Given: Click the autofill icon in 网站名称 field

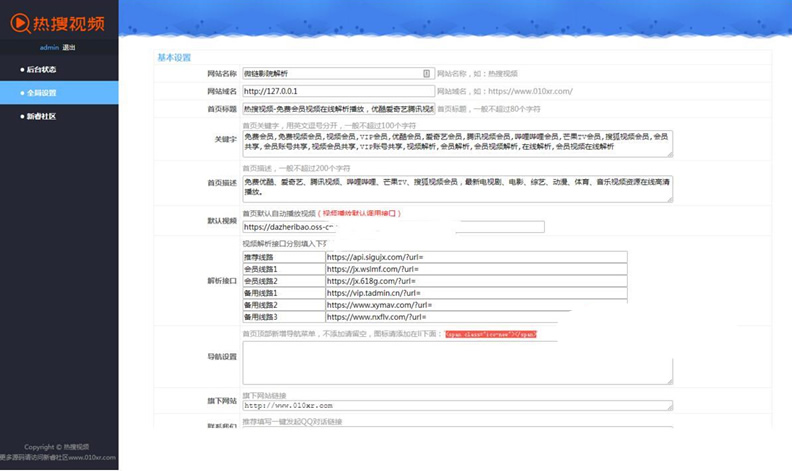Looking at the screenshot, I should [x=427, y=73].
